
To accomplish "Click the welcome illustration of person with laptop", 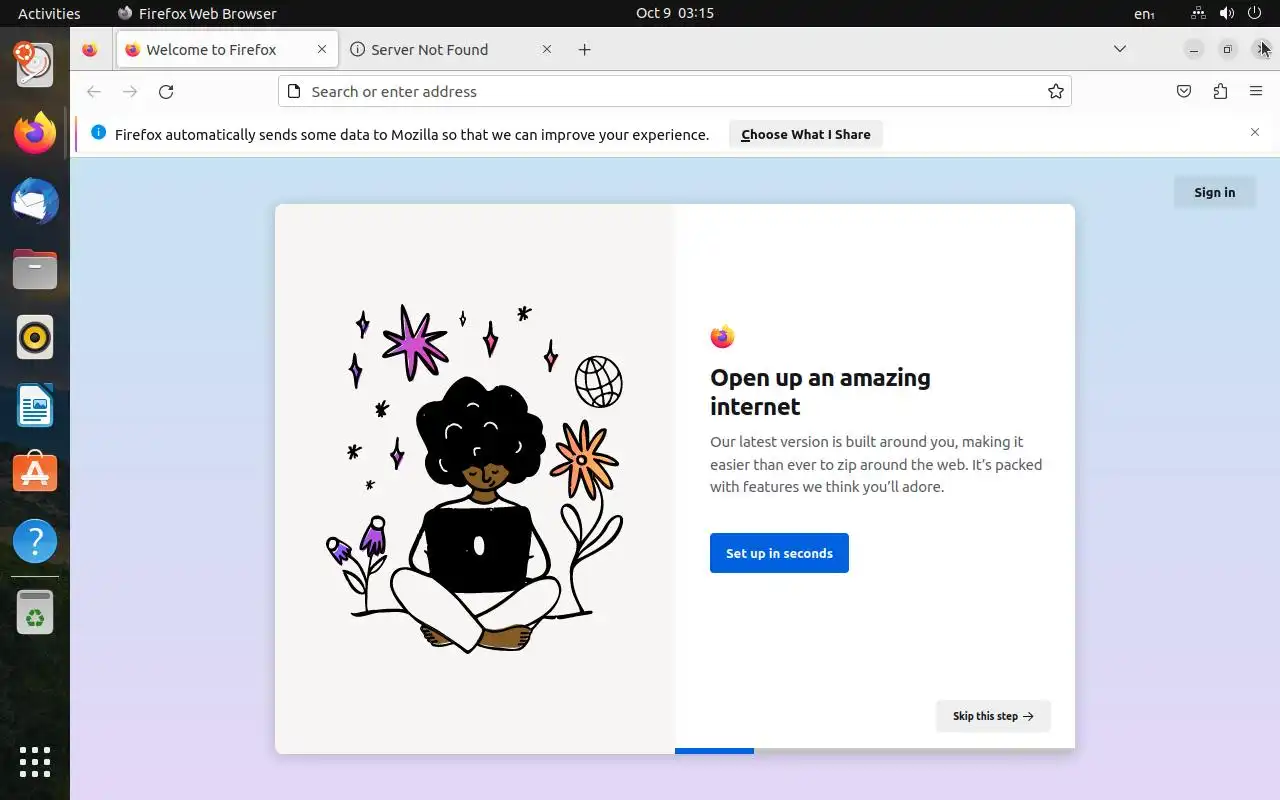I will tap(475, 478).
